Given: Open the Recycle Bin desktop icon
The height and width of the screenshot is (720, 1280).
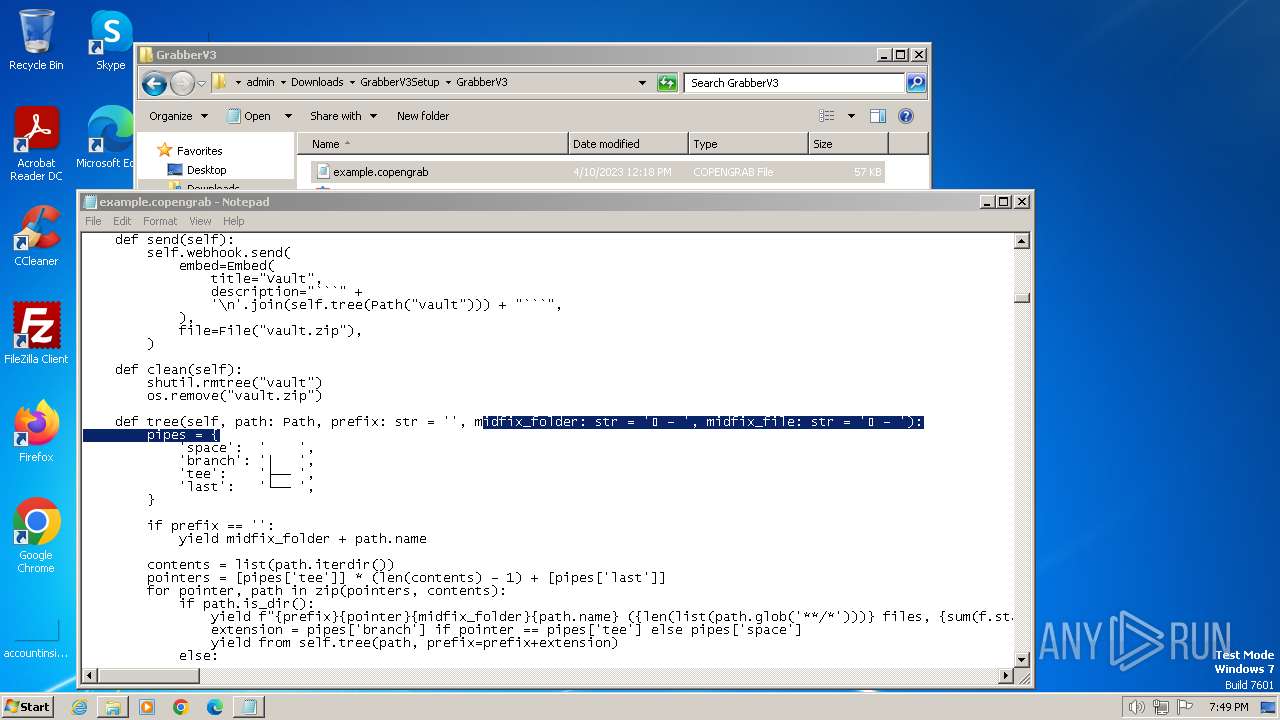Looking at the screenshot, I should (36, 40).
